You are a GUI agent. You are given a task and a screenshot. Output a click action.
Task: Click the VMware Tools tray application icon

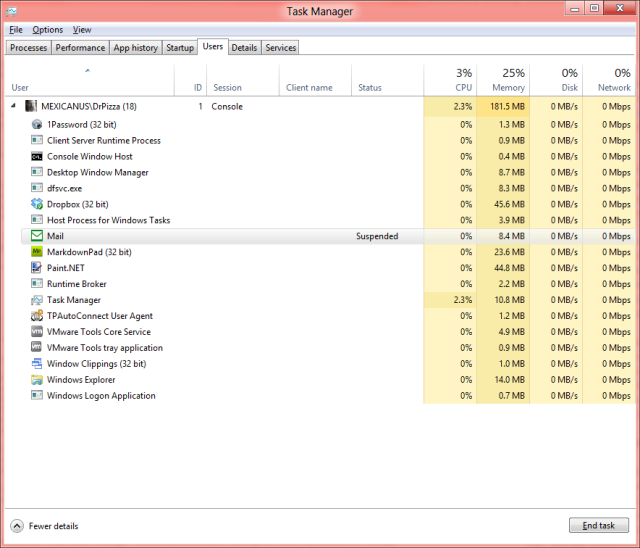(37, 347)
